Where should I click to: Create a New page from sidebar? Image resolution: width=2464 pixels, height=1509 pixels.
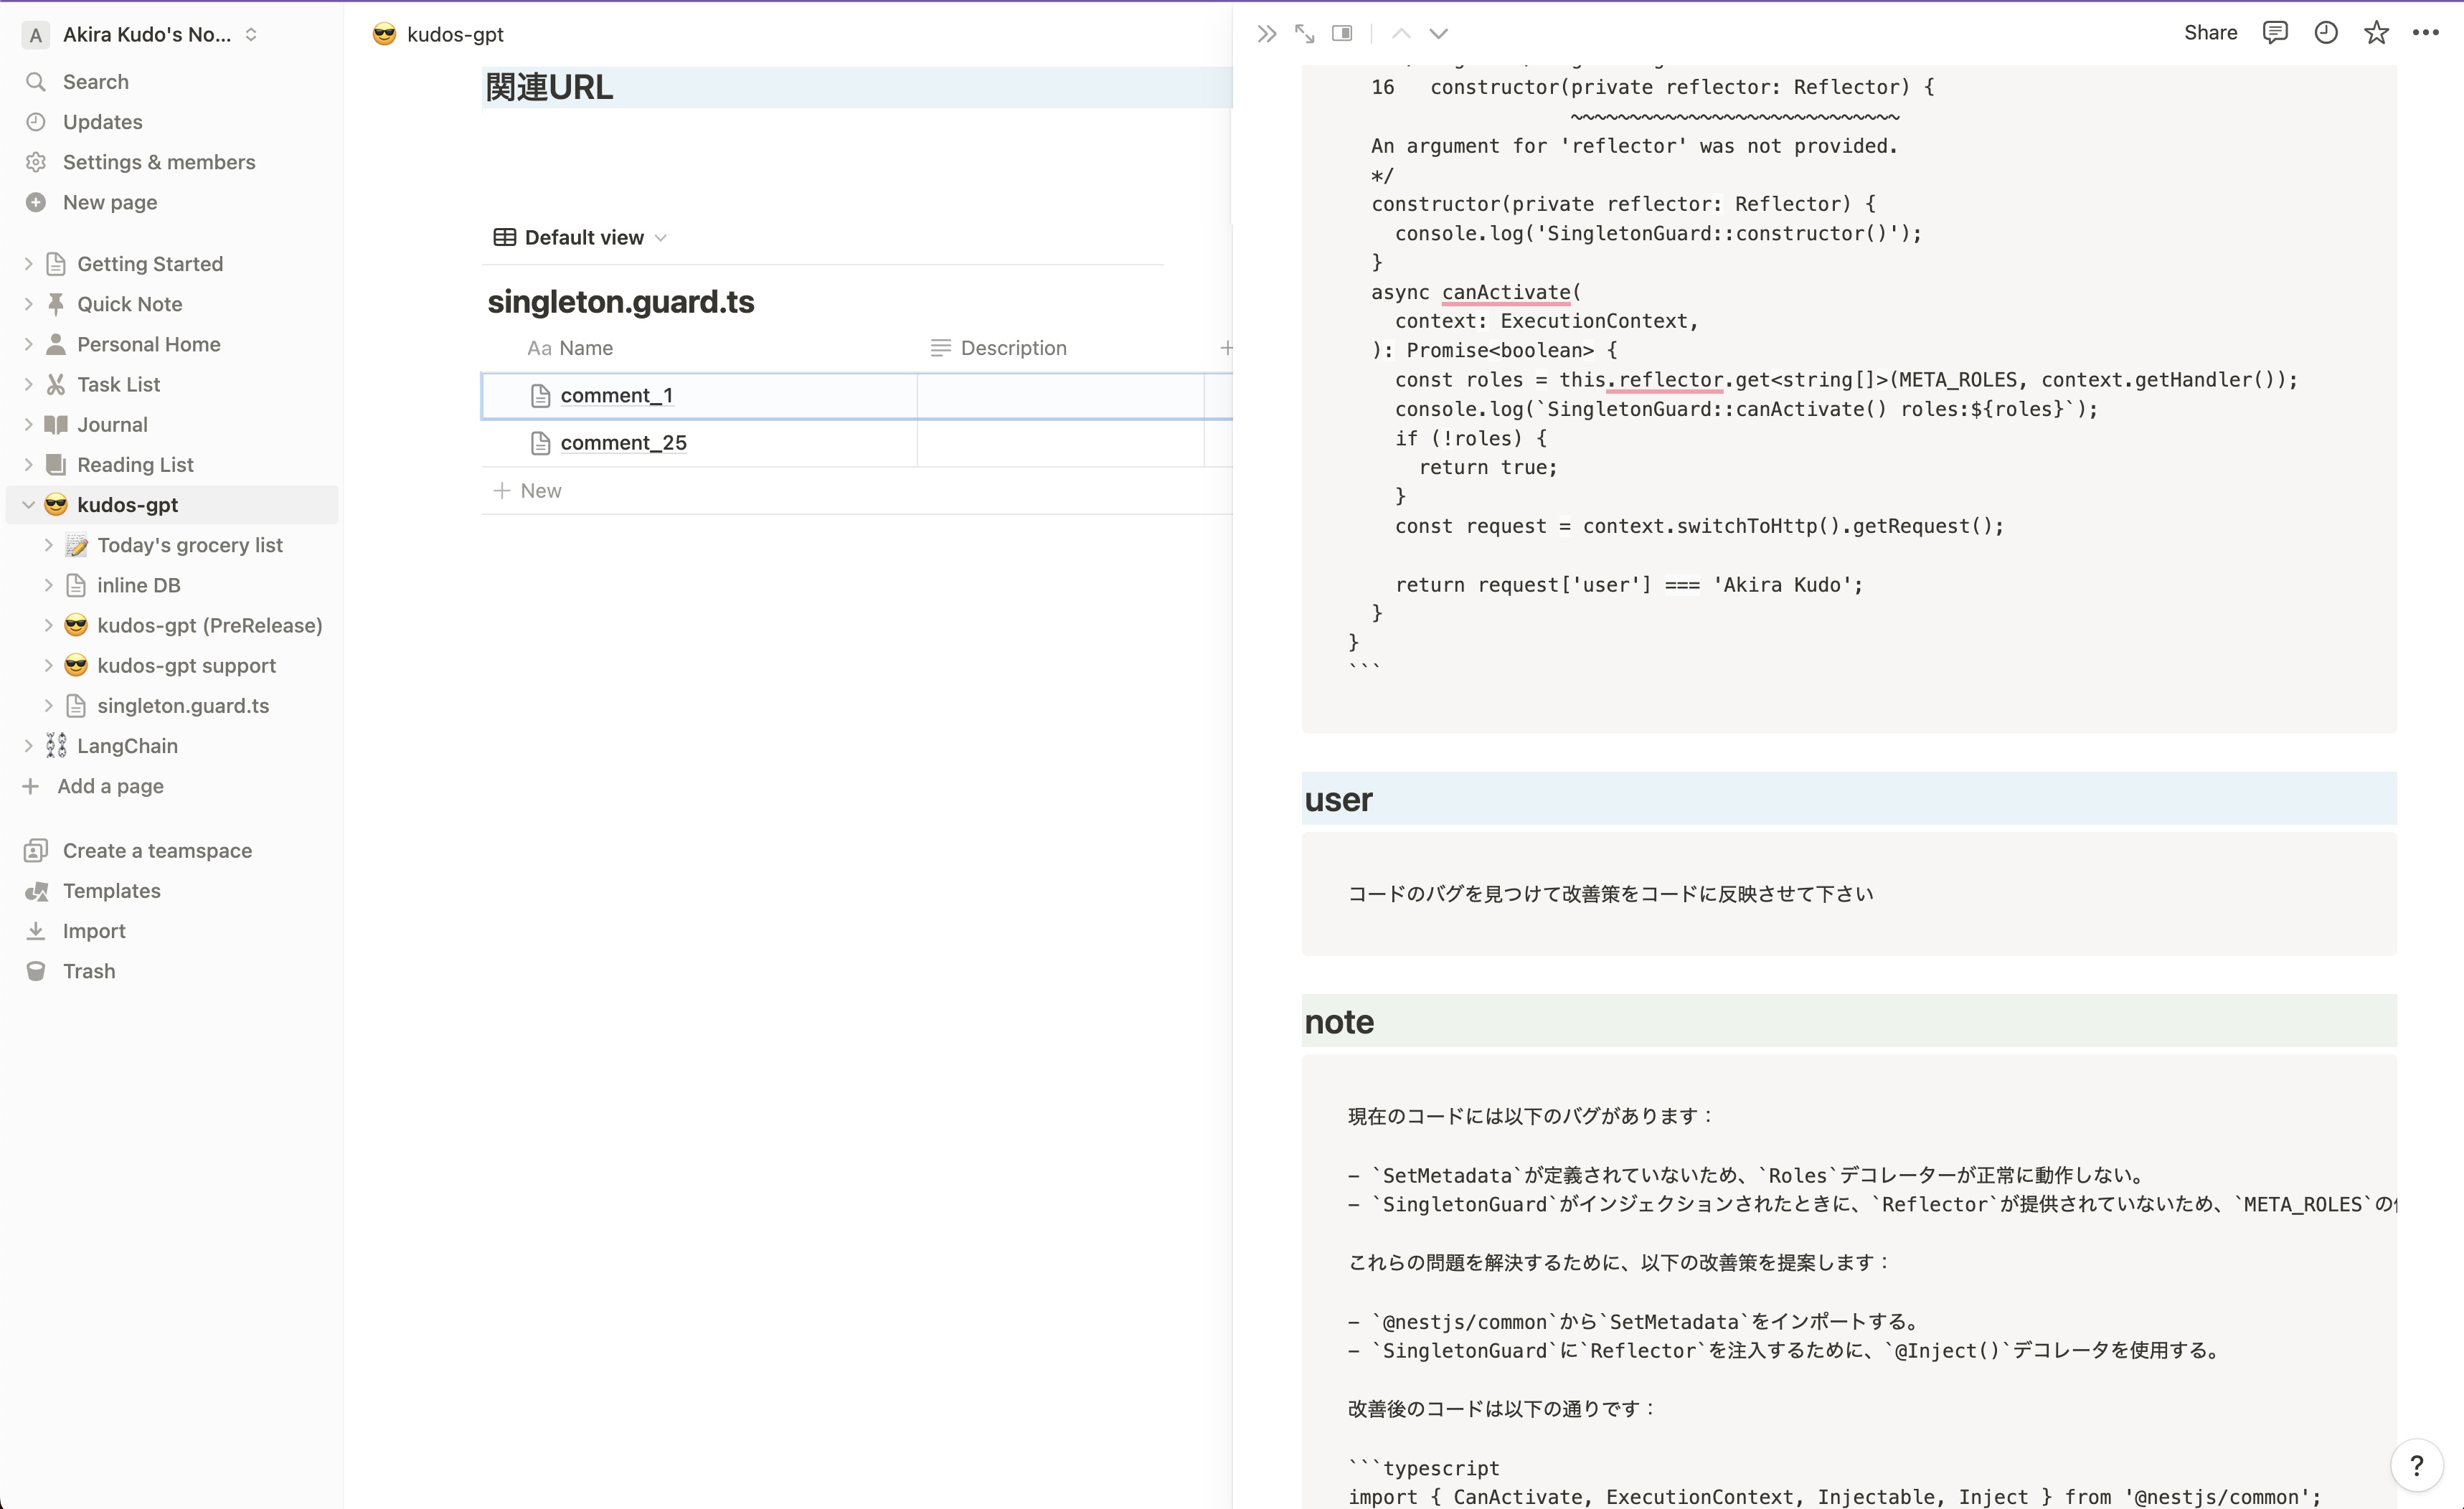[x=110, y=202]
